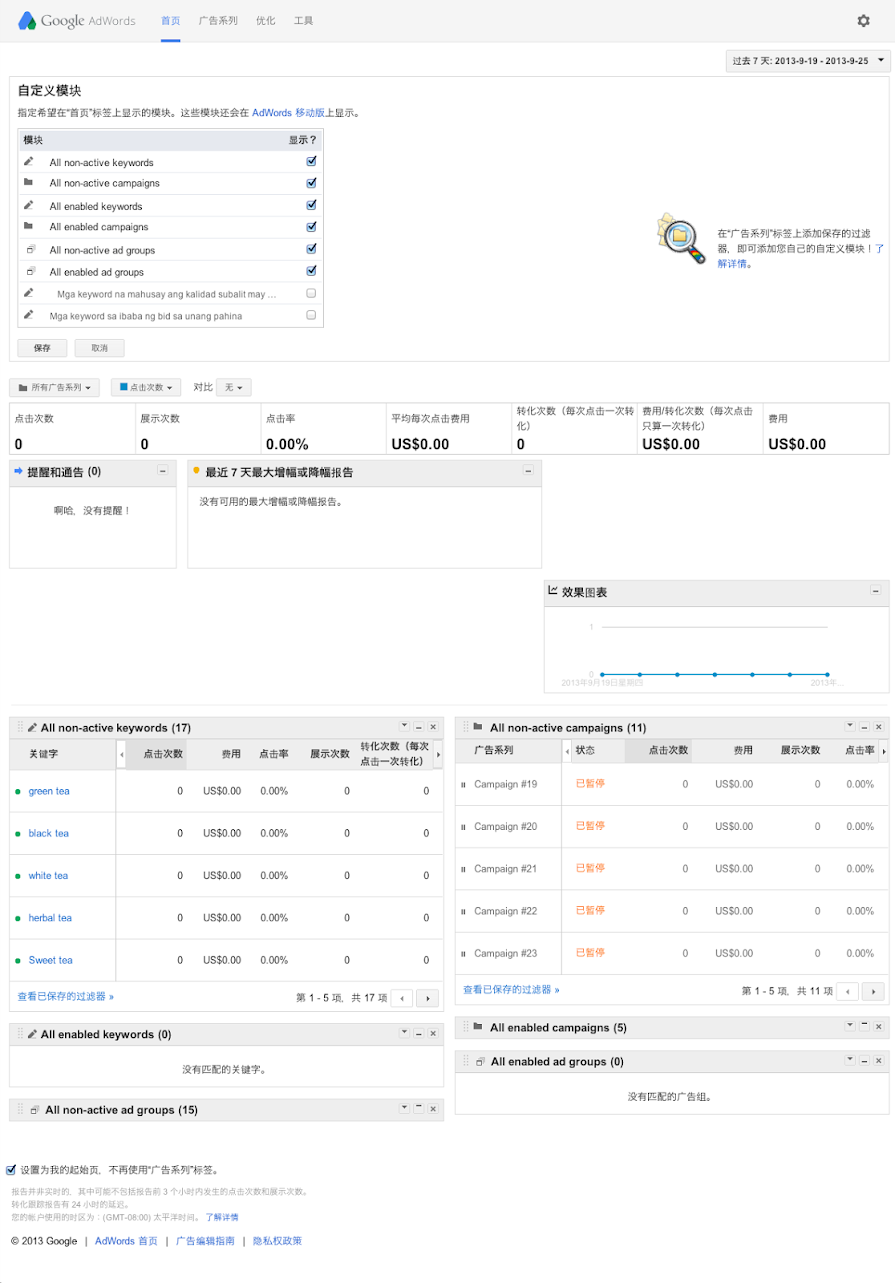Uncheck All non-active campaigns display checkbox

tap(311, 183)
